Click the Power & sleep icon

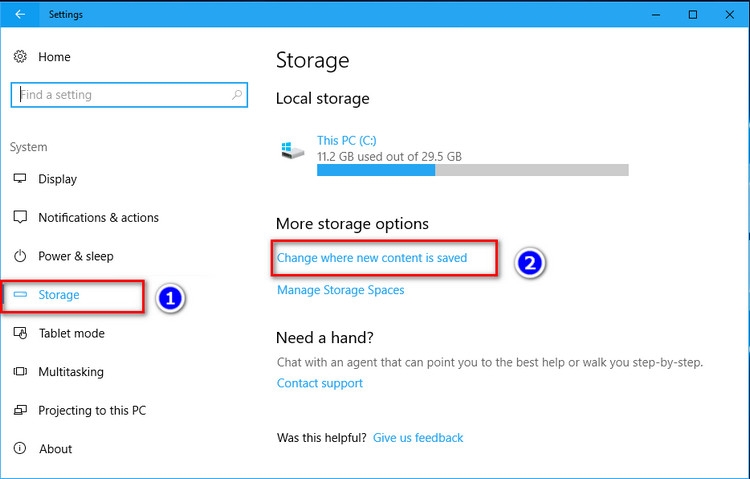tap(20, 256)
